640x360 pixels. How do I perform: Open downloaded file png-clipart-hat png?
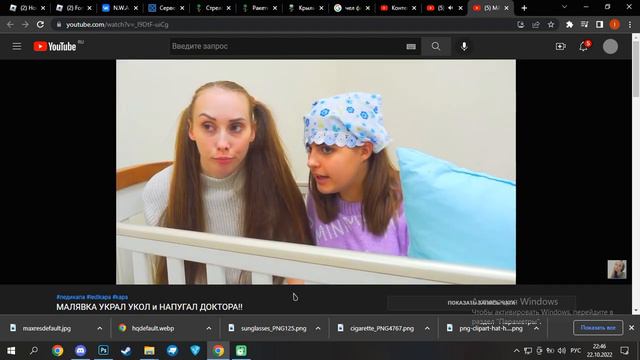(x=491, y=328)
